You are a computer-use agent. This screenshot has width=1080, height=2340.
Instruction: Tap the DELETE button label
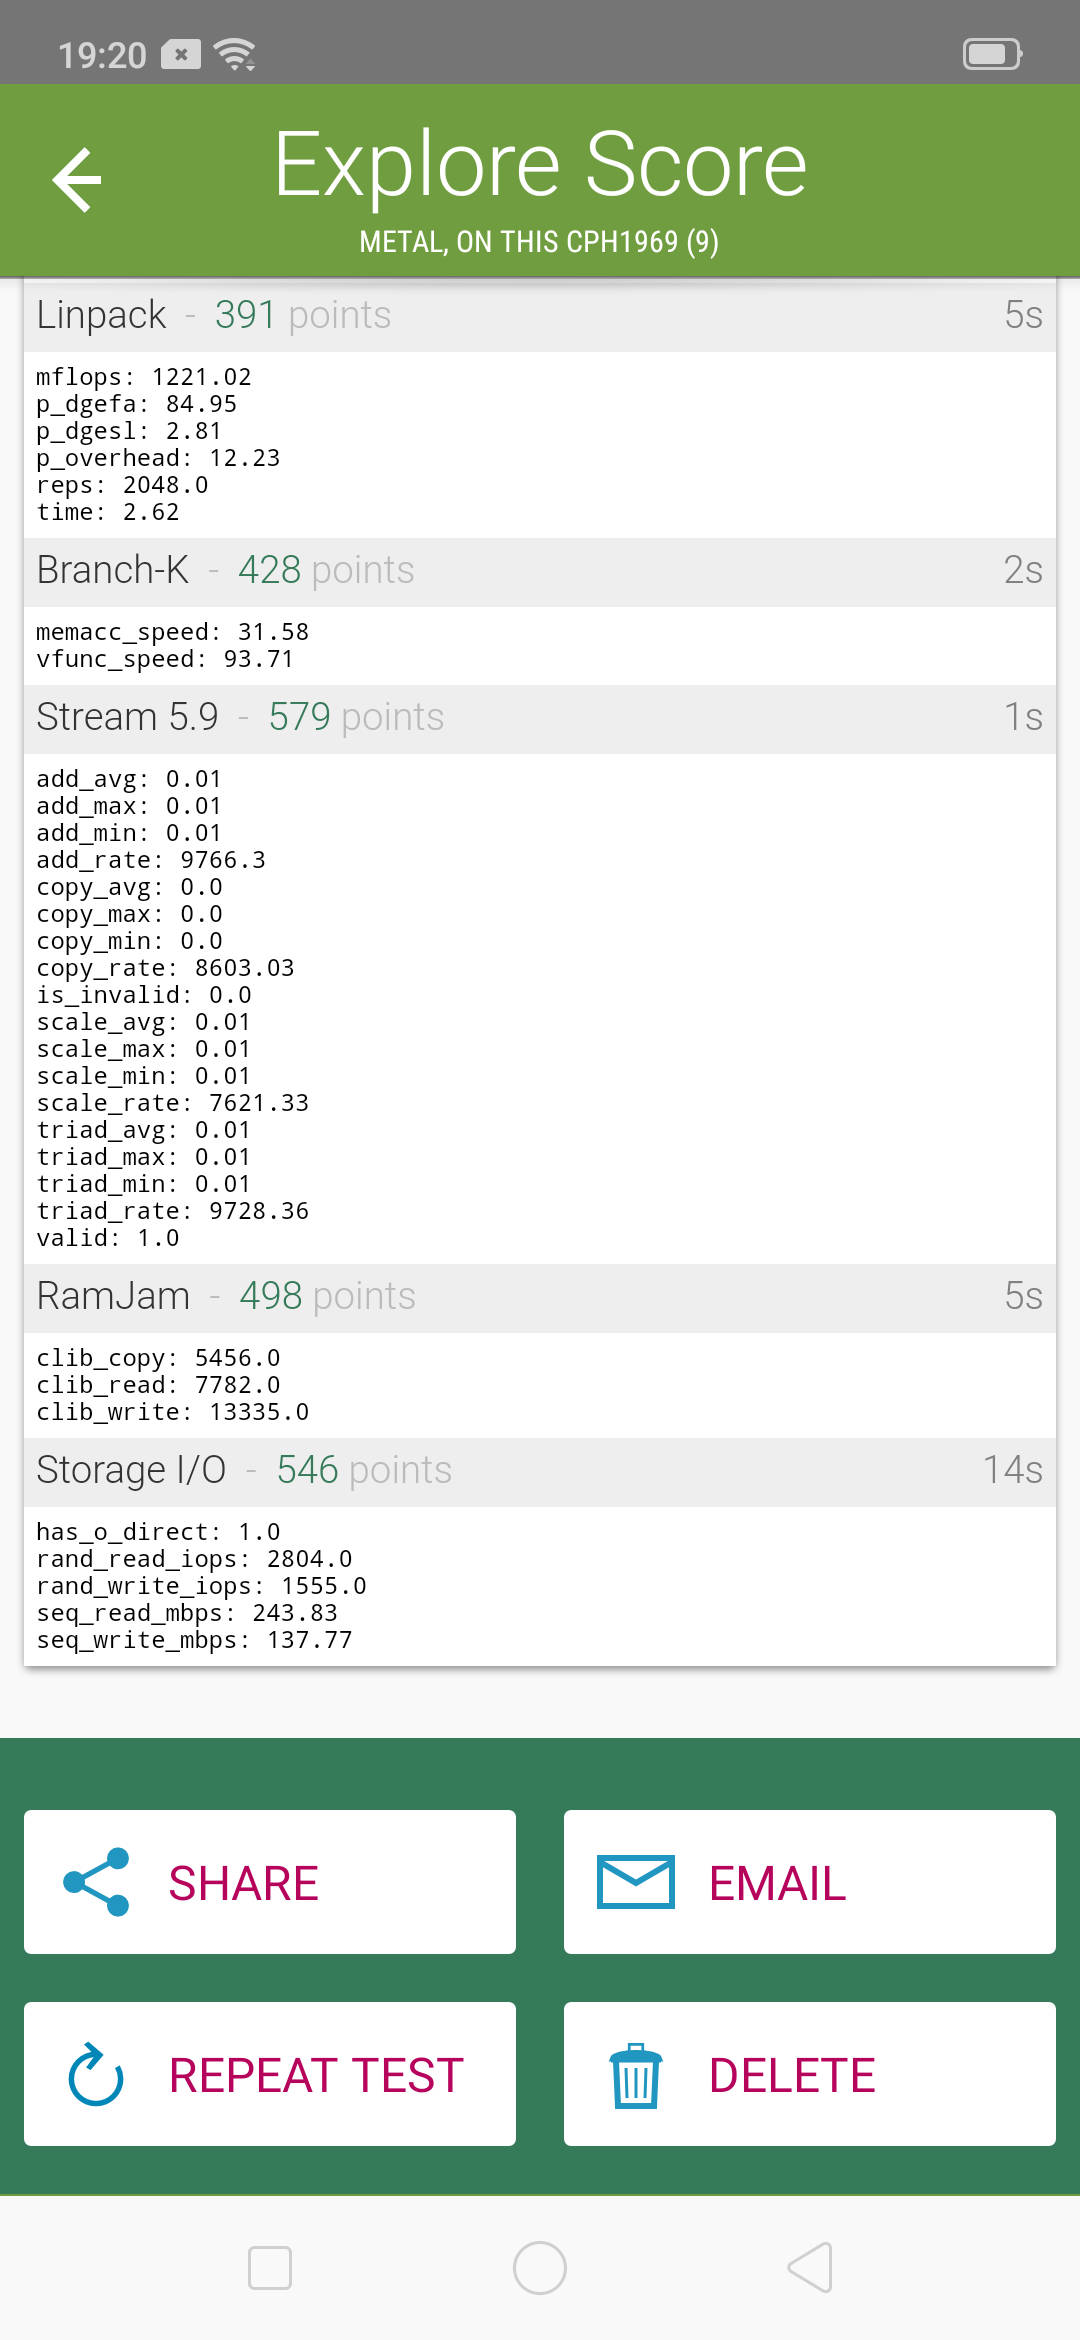[792, 2076]
